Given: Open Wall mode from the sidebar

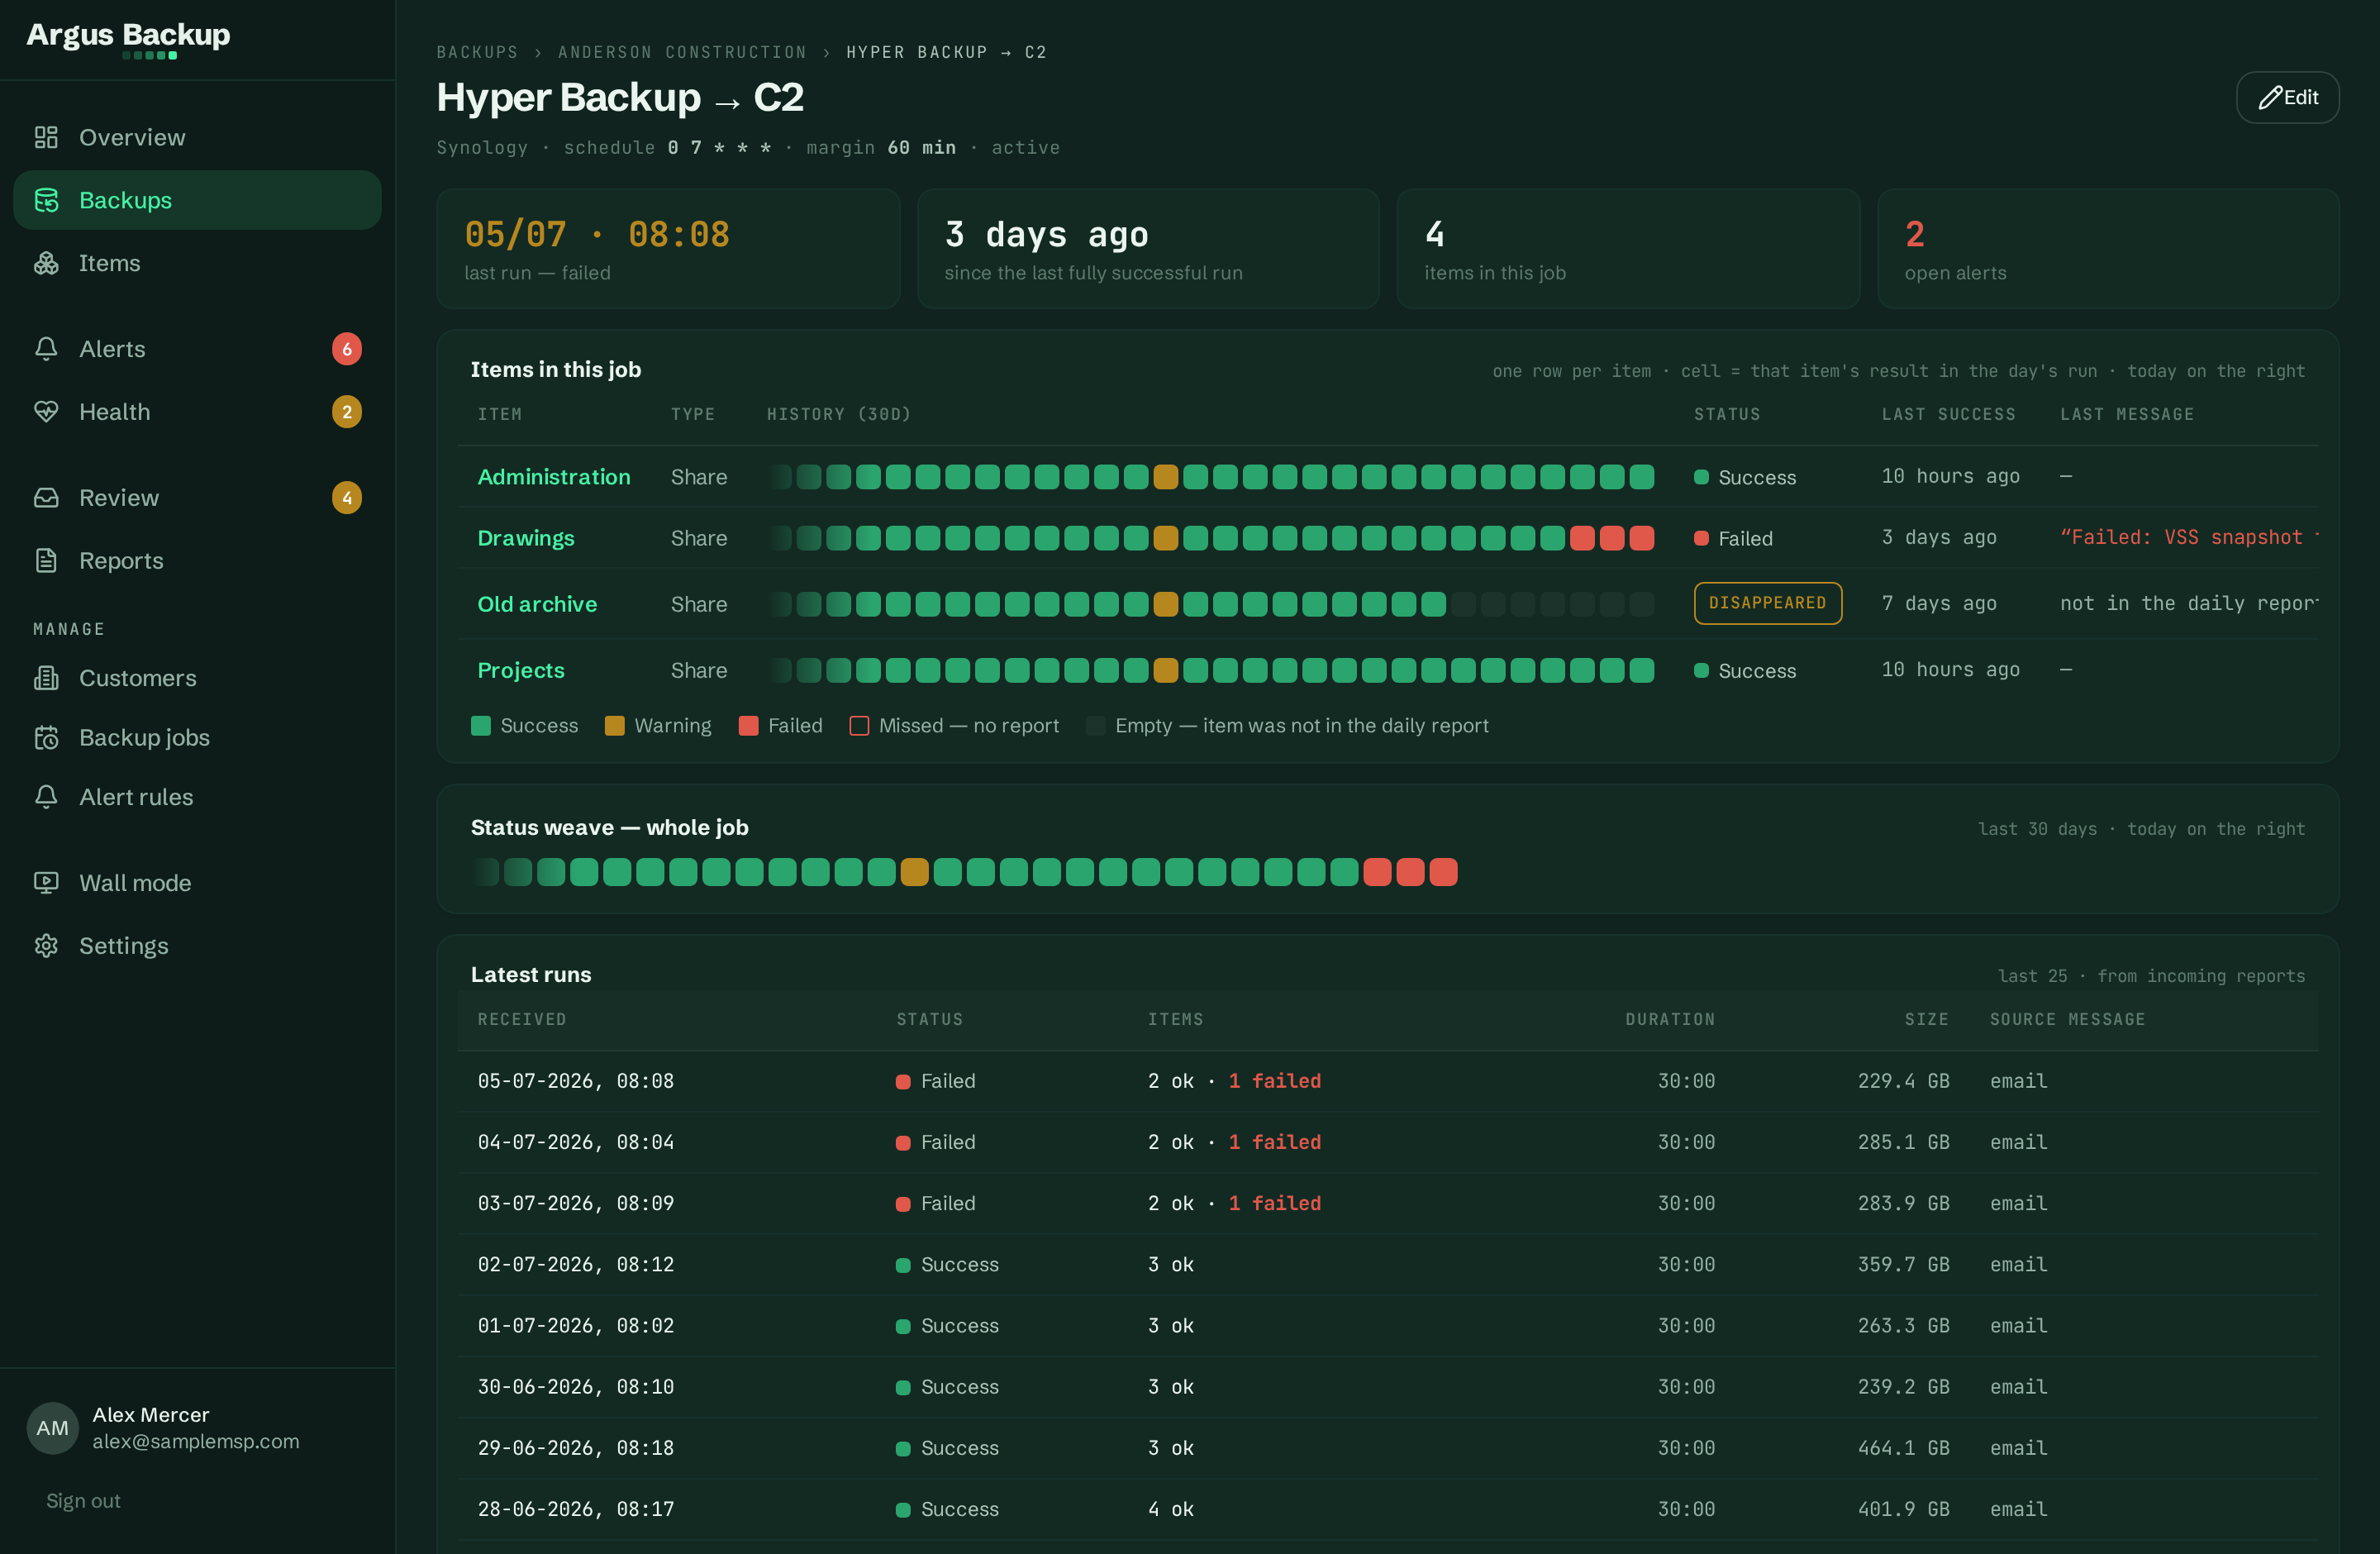Looking at the screenshot, I should click(x=197, y=883).
